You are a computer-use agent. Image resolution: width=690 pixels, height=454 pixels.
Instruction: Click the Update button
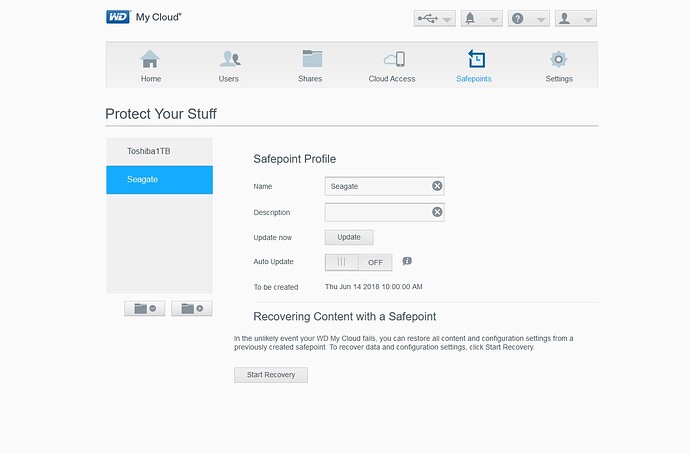click(349, 237)
